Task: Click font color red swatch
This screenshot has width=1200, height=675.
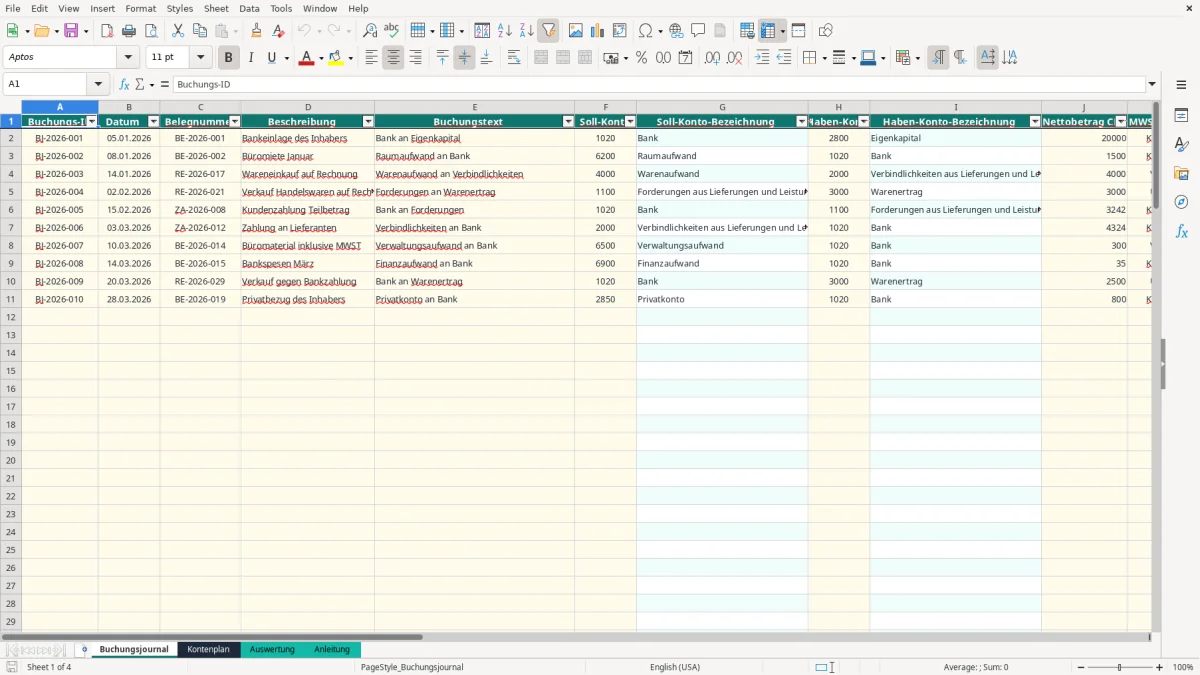Action: coord(306,58)
